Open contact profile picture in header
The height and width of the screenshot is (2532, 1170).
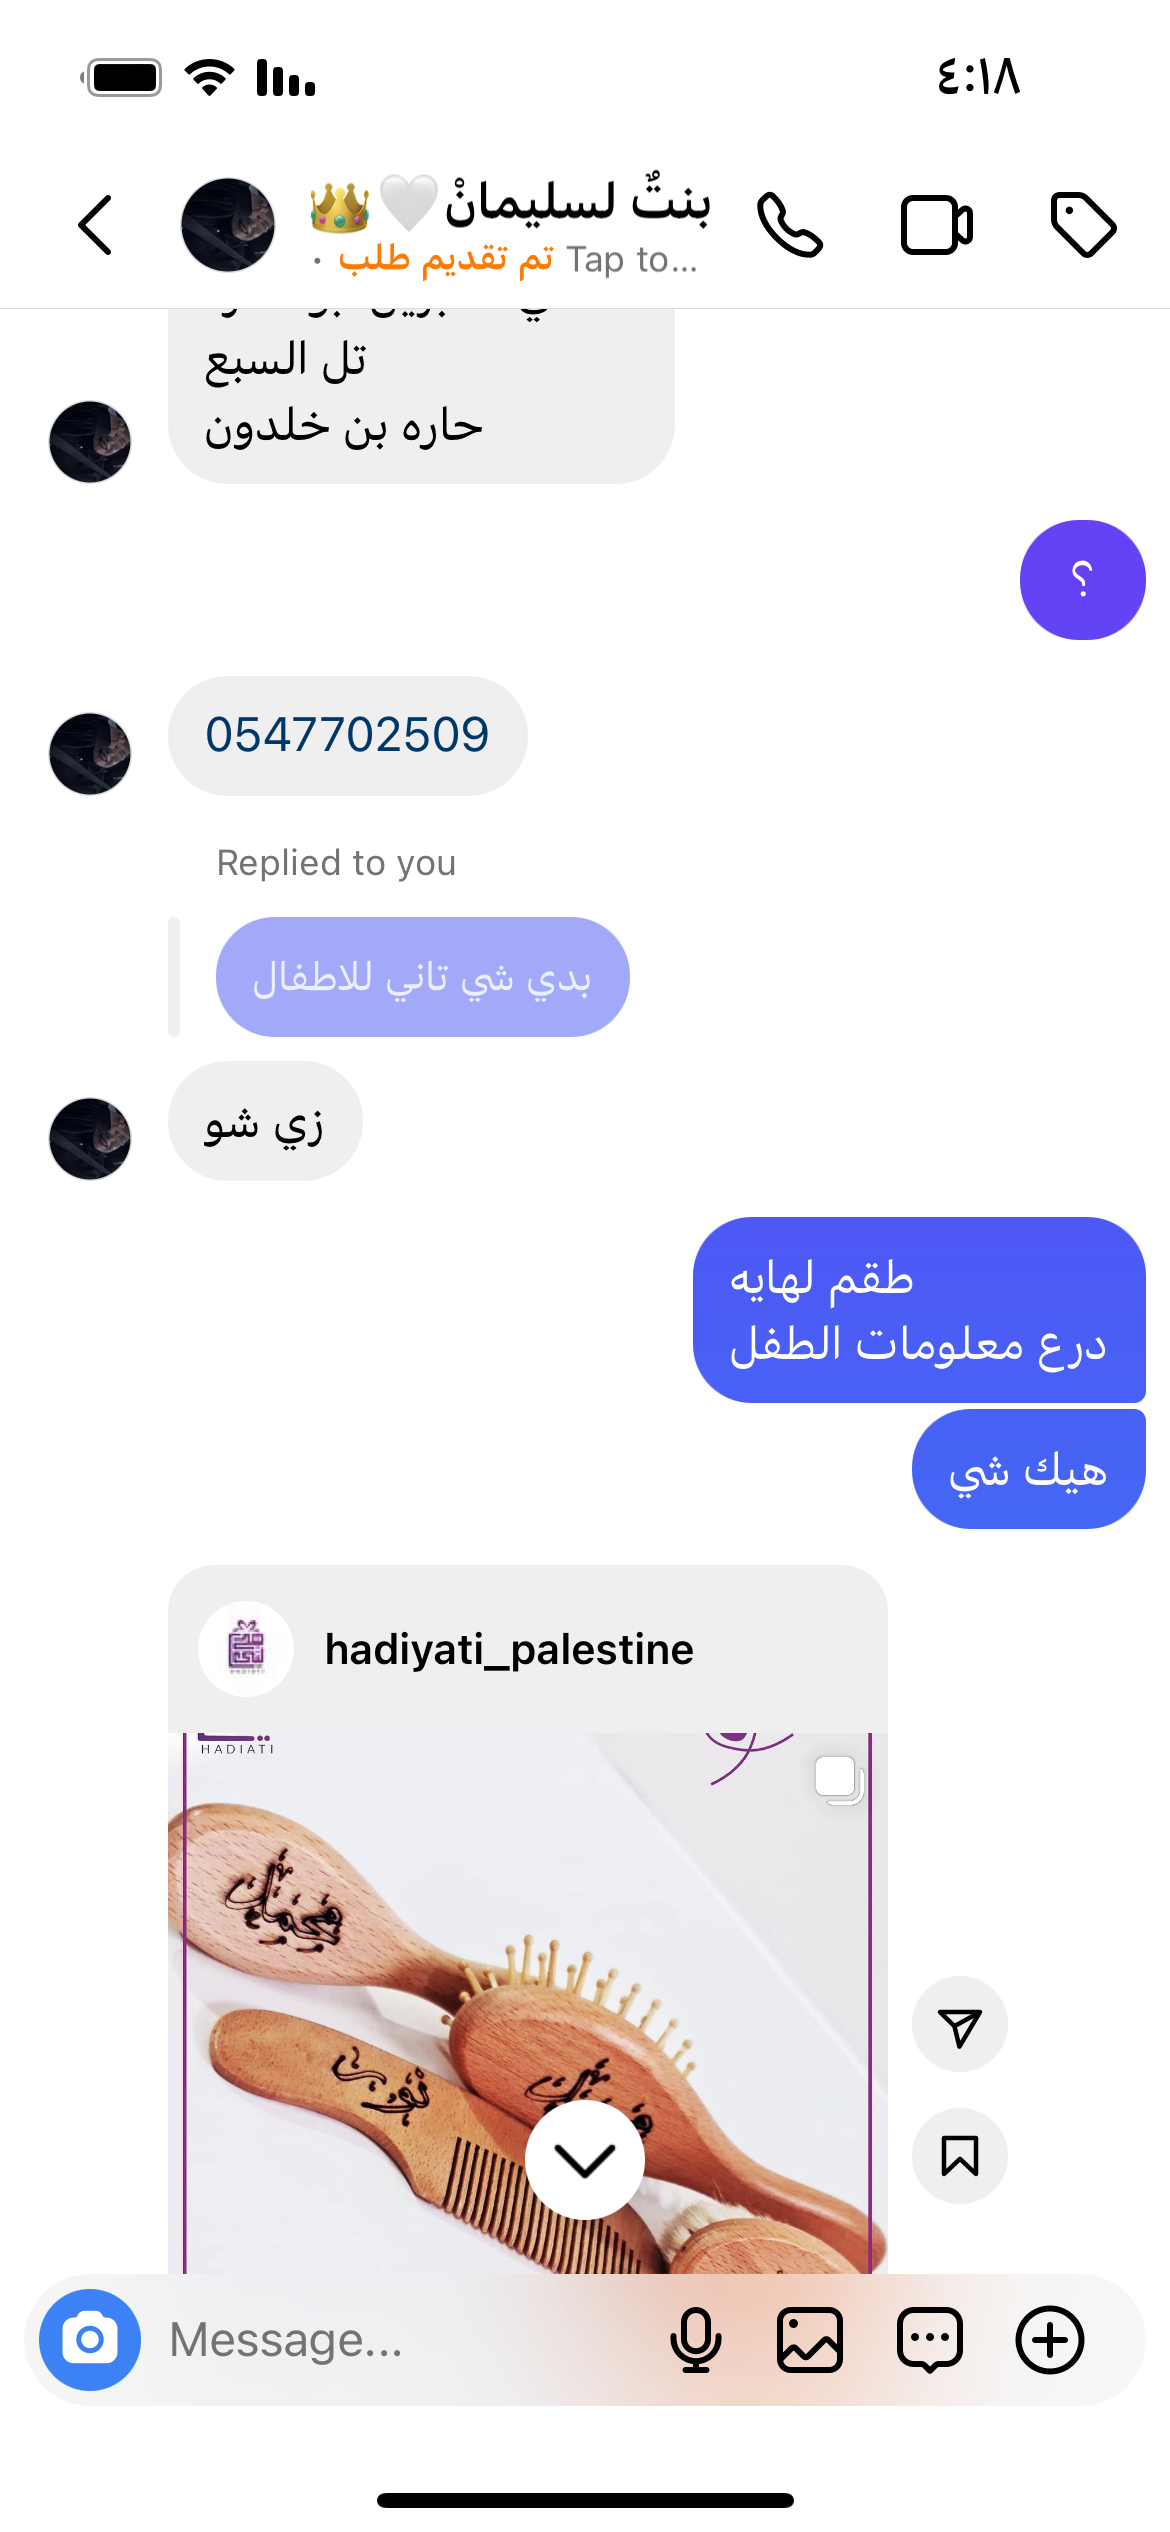pyautogui.click(x=228, y=225)
